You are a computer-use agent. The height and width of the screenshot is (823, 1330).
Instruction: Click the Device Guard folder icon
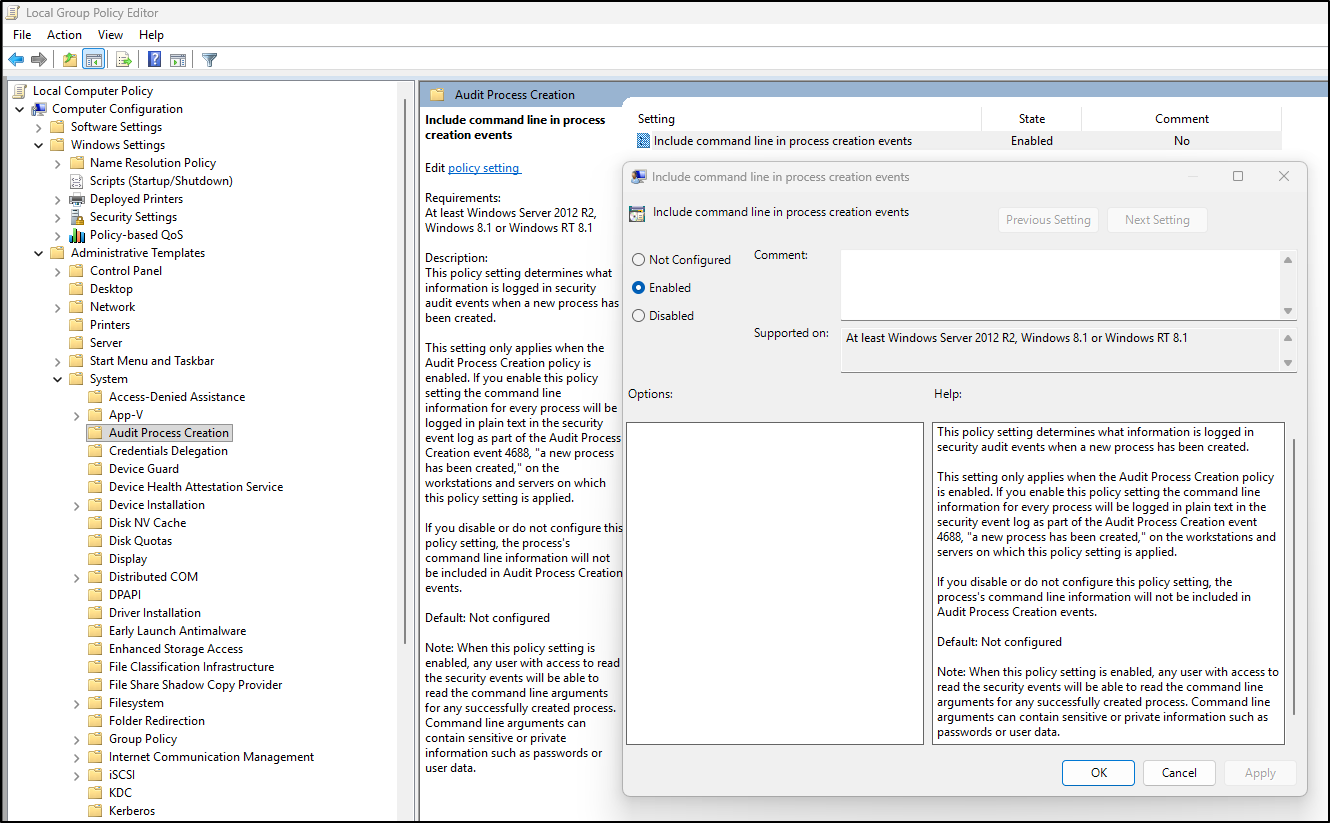click(96, 469)
